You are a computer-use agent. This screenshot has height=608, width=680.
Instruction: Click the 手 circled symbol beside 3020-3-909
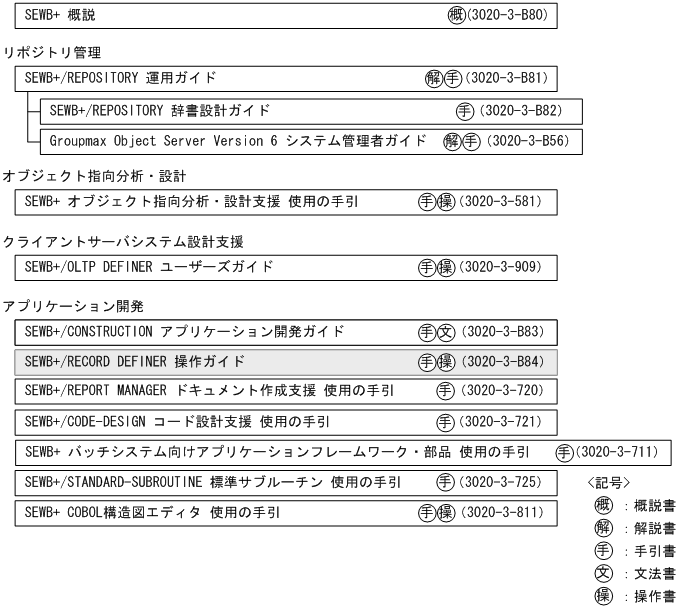click(x=427, y=268)
